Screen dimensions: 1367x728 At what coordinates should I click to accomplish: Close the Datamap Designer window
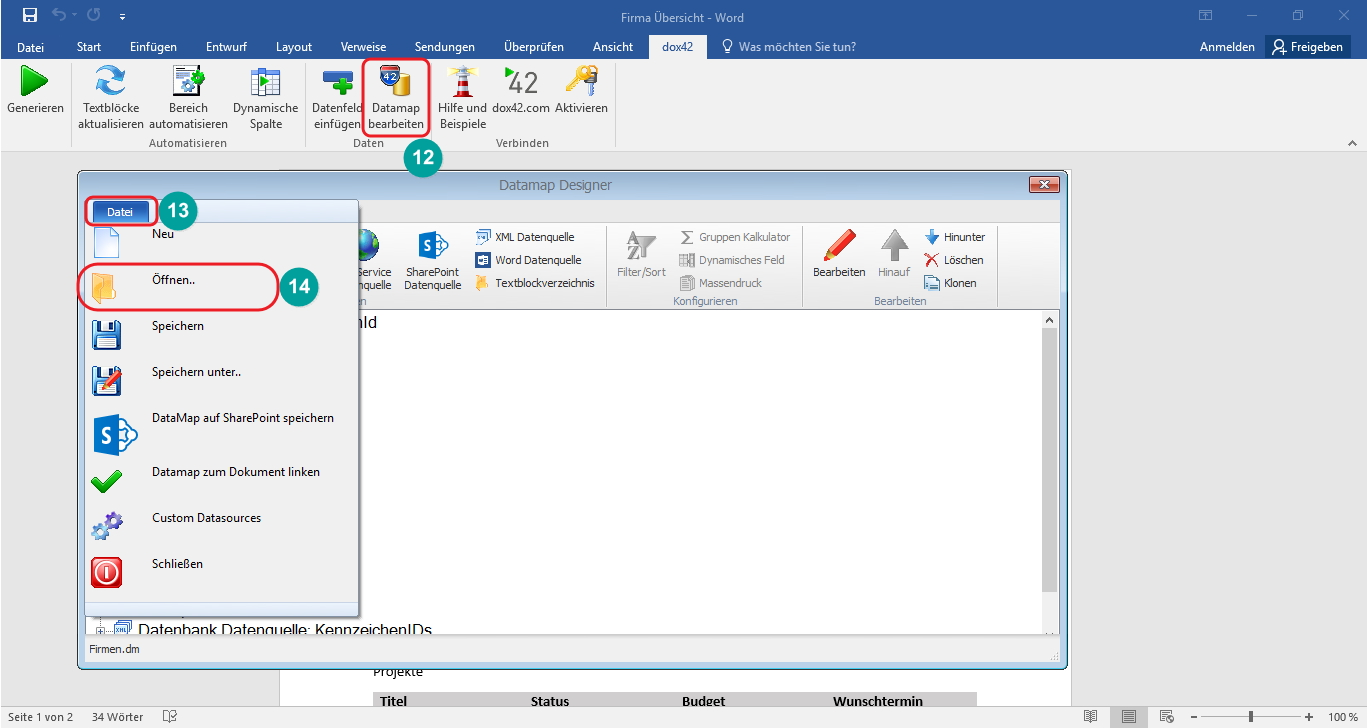click(1043, 185)
